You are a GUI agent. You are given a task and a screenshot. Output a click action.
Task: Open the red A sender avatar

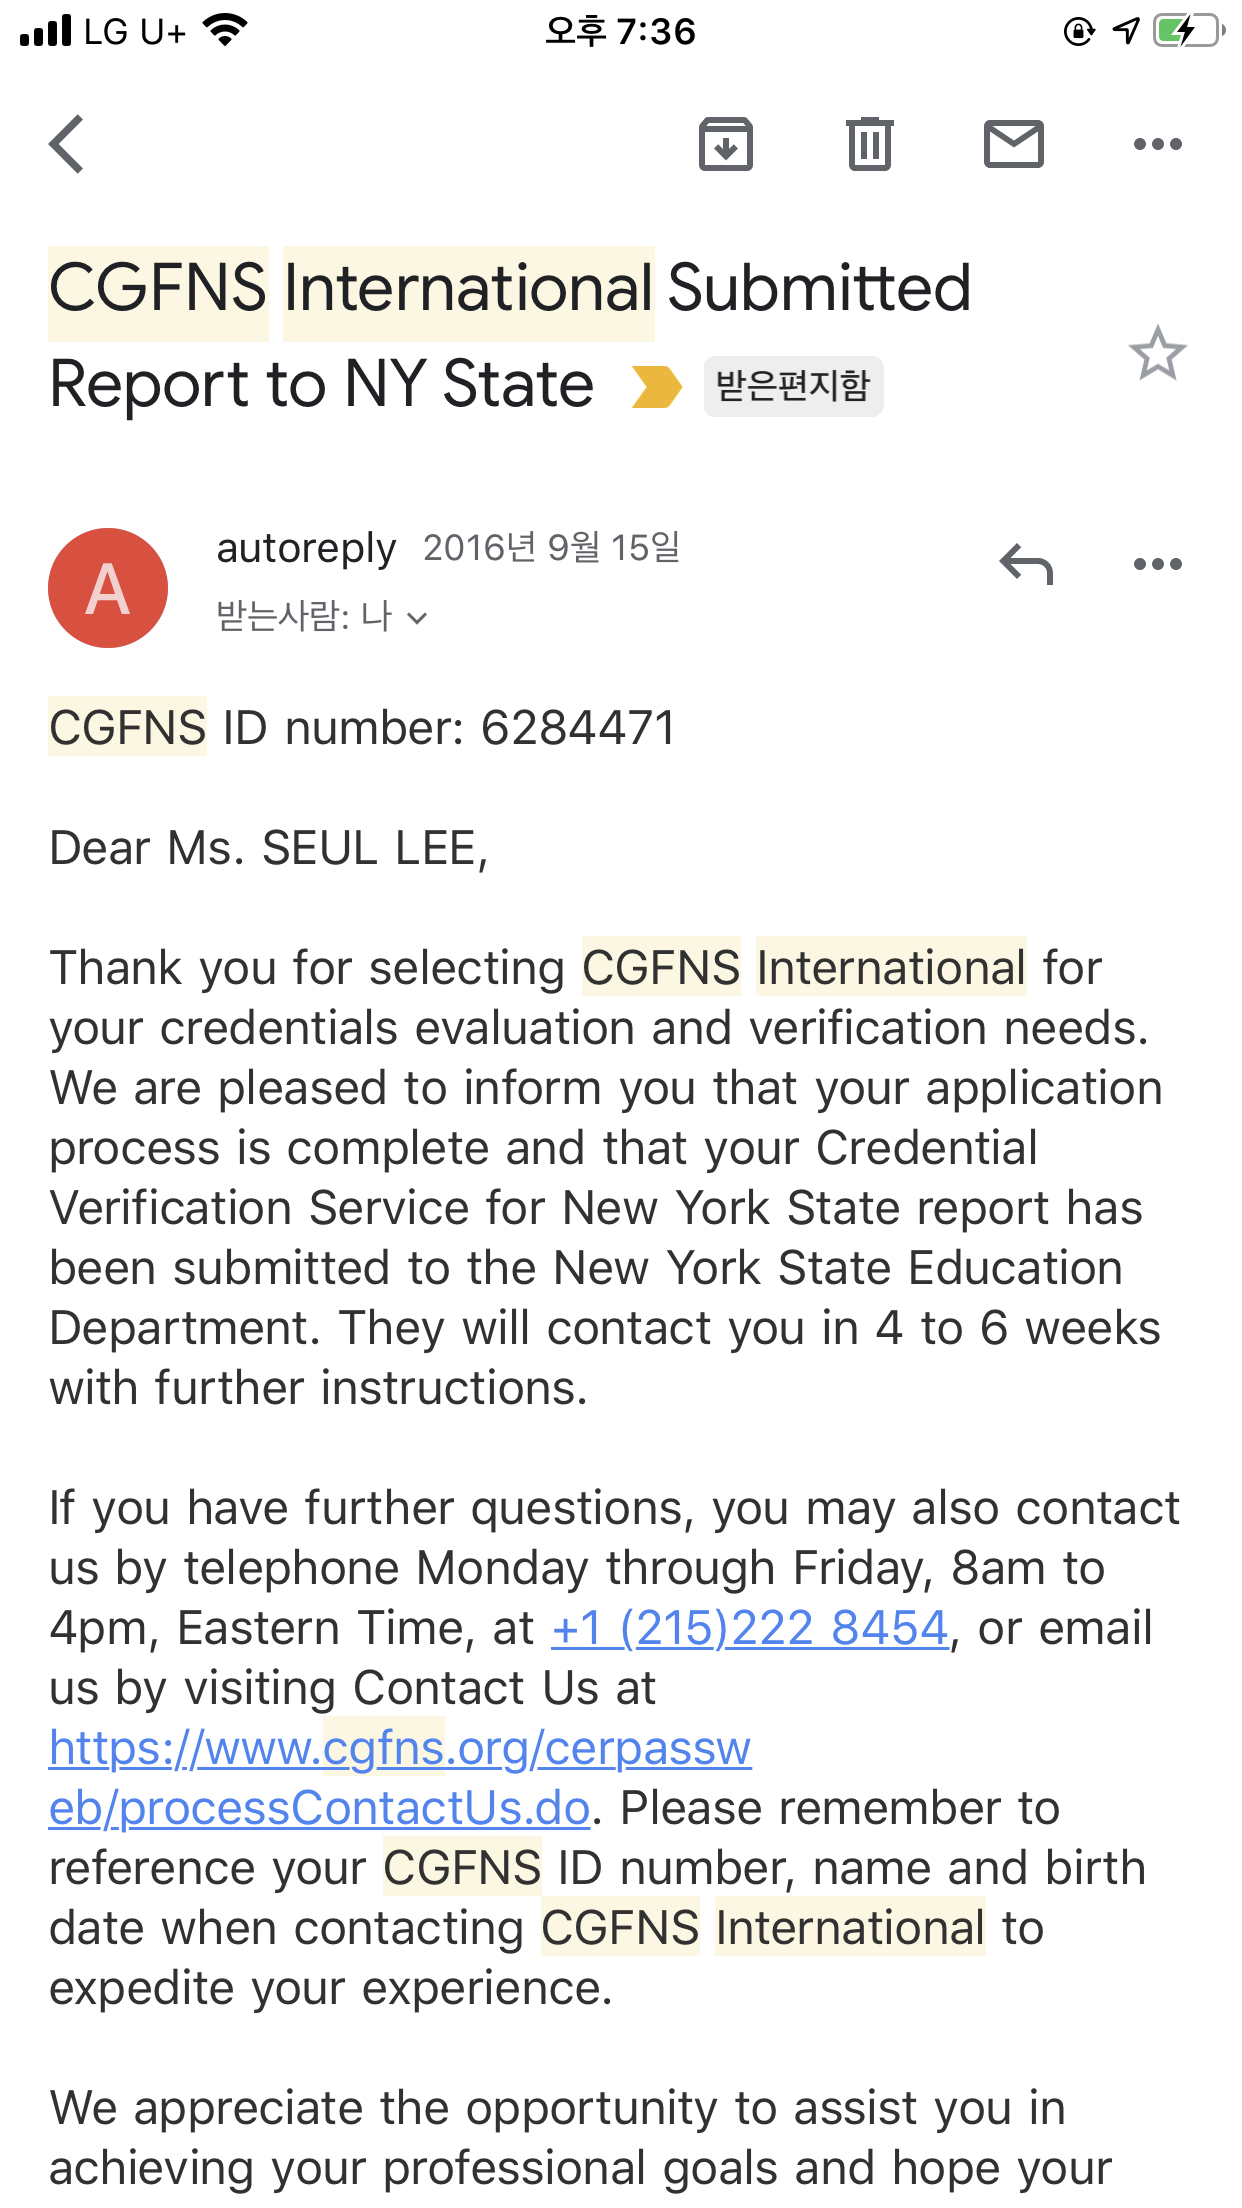pyautogui.click(x=108, y=588)
